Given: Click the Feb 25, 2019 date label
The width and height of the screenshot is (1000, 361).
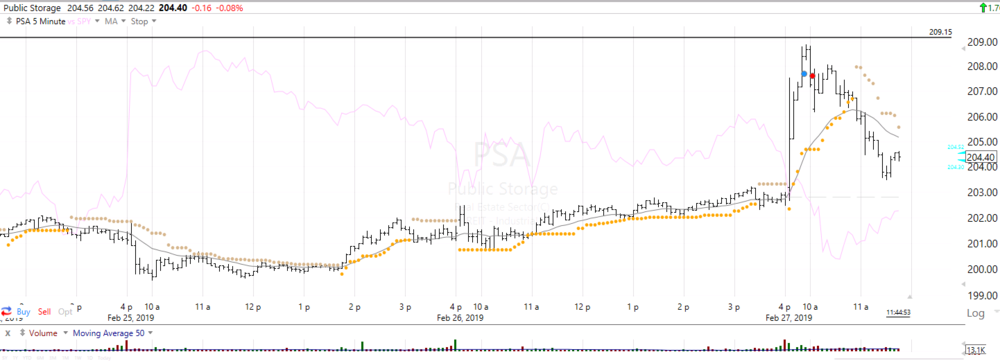Looking at the screenshot, I should click(130, 317).
